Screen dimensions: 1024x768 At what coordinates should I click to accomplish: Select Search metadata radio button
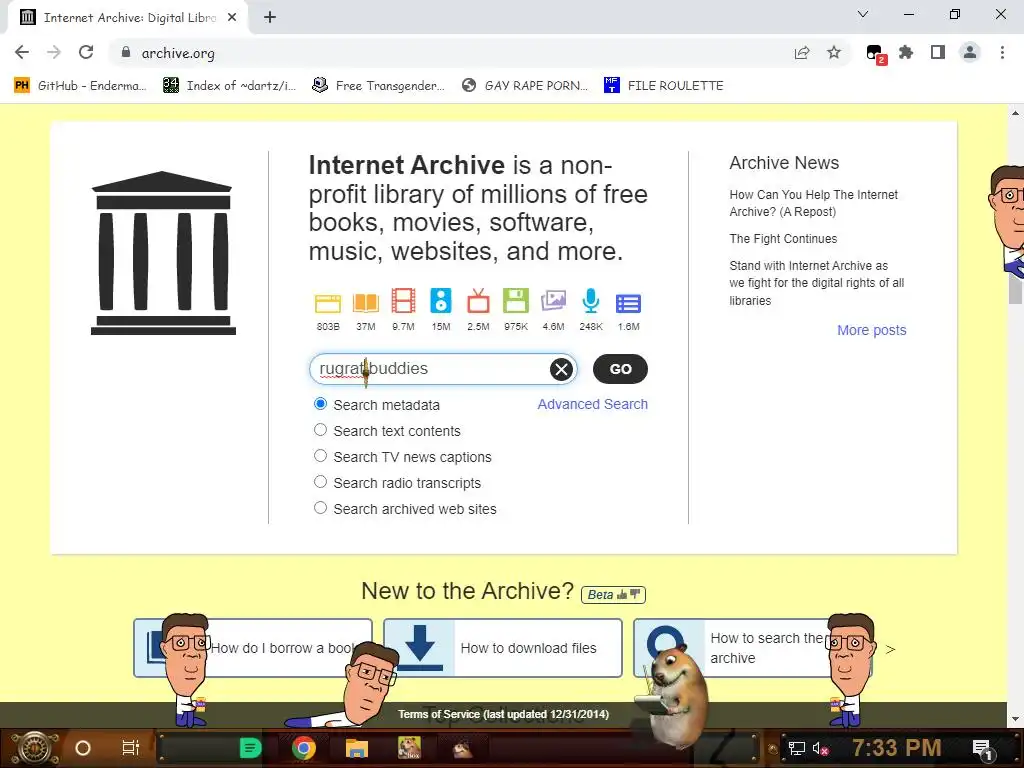(x=320, y=404)
